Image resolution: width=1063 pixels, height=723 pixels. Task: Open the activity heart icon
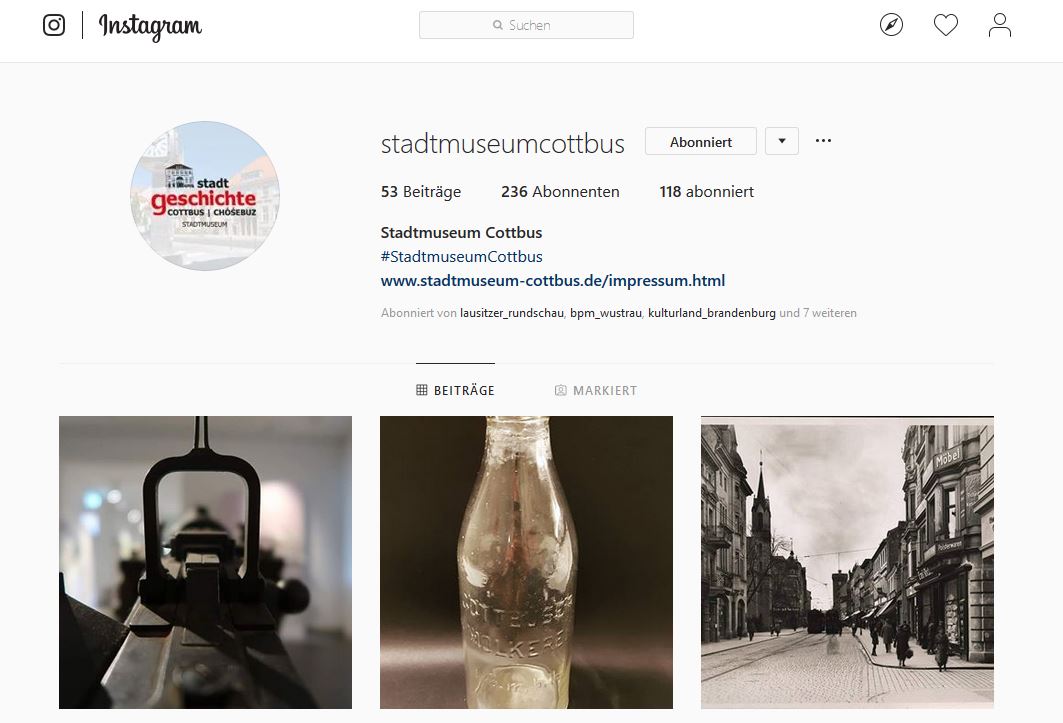[x=945, y=25]
